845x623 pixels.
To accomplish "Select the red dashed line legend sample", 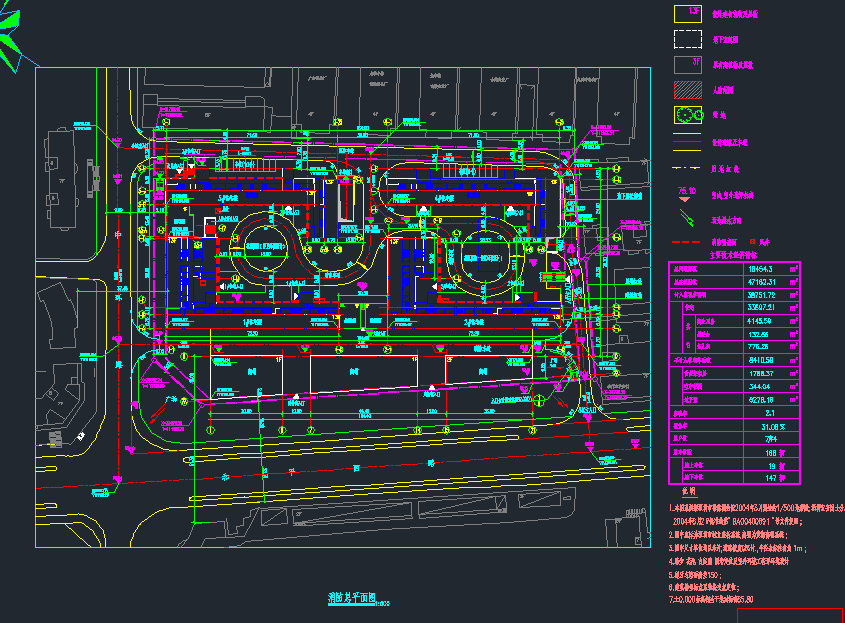I will click(688, 242).
